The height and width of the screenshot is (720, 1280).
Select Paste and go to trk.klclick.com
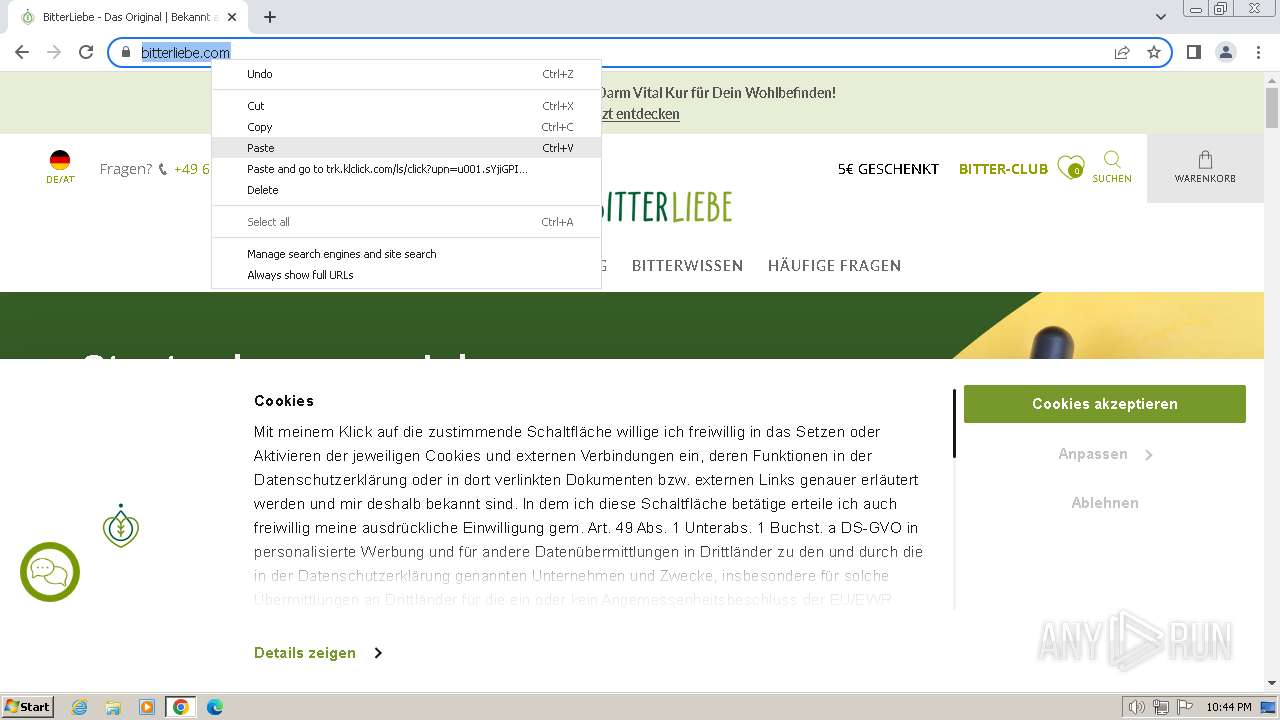pyautogui.click(x=406, y=169)
